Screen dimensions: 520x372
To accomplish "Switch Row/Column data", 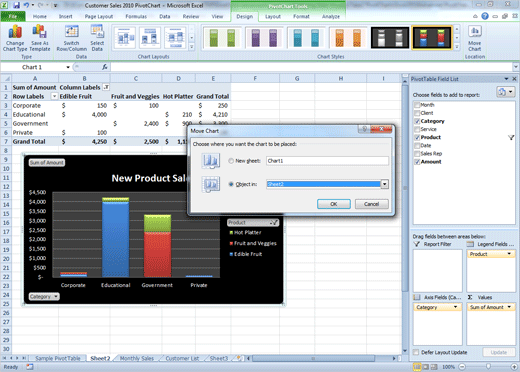I will point(71,38).
